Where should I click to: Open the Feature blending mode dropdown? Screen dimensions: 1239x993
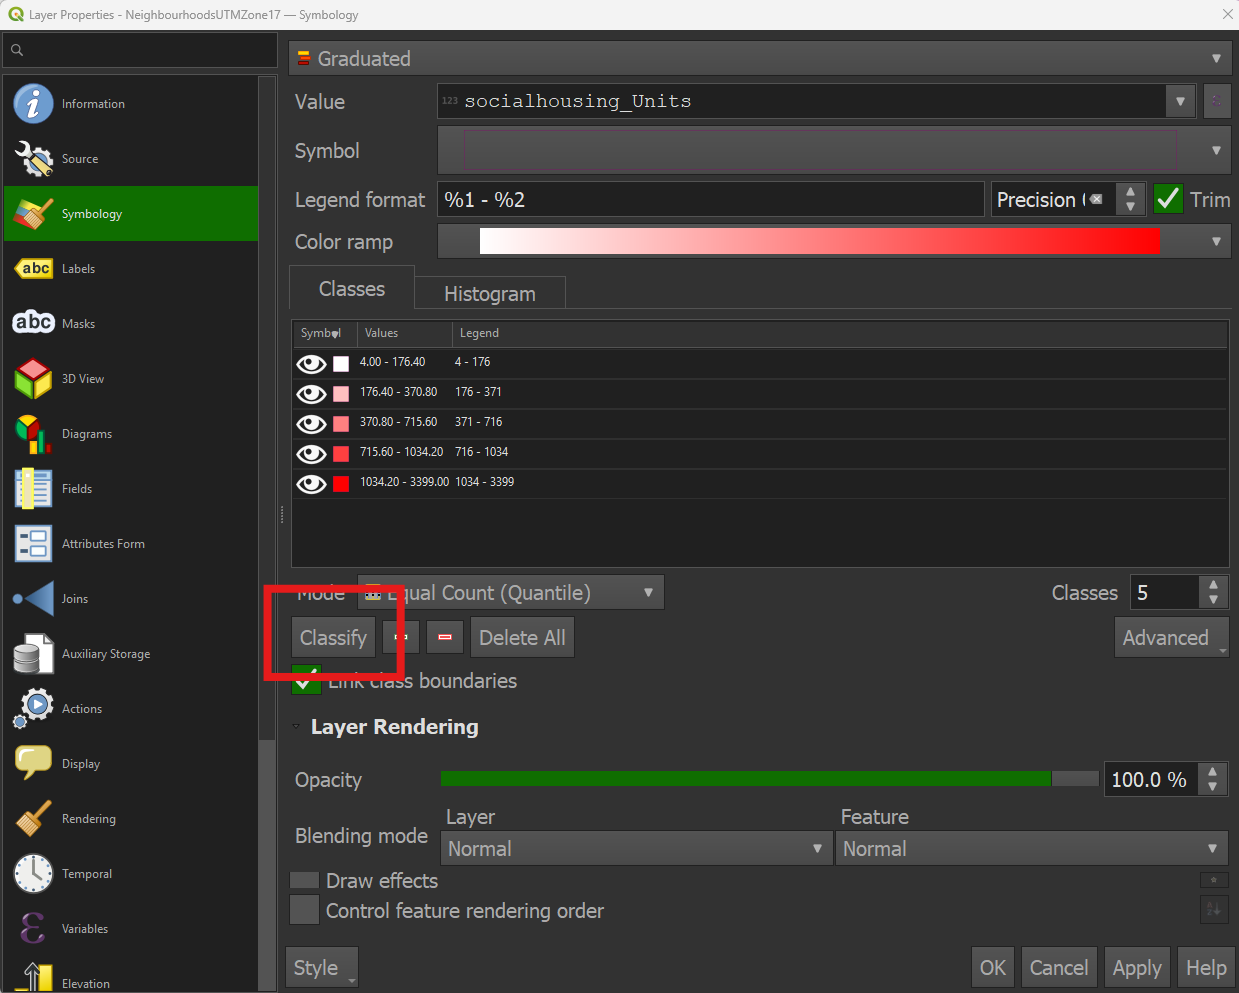point(1032,849)
